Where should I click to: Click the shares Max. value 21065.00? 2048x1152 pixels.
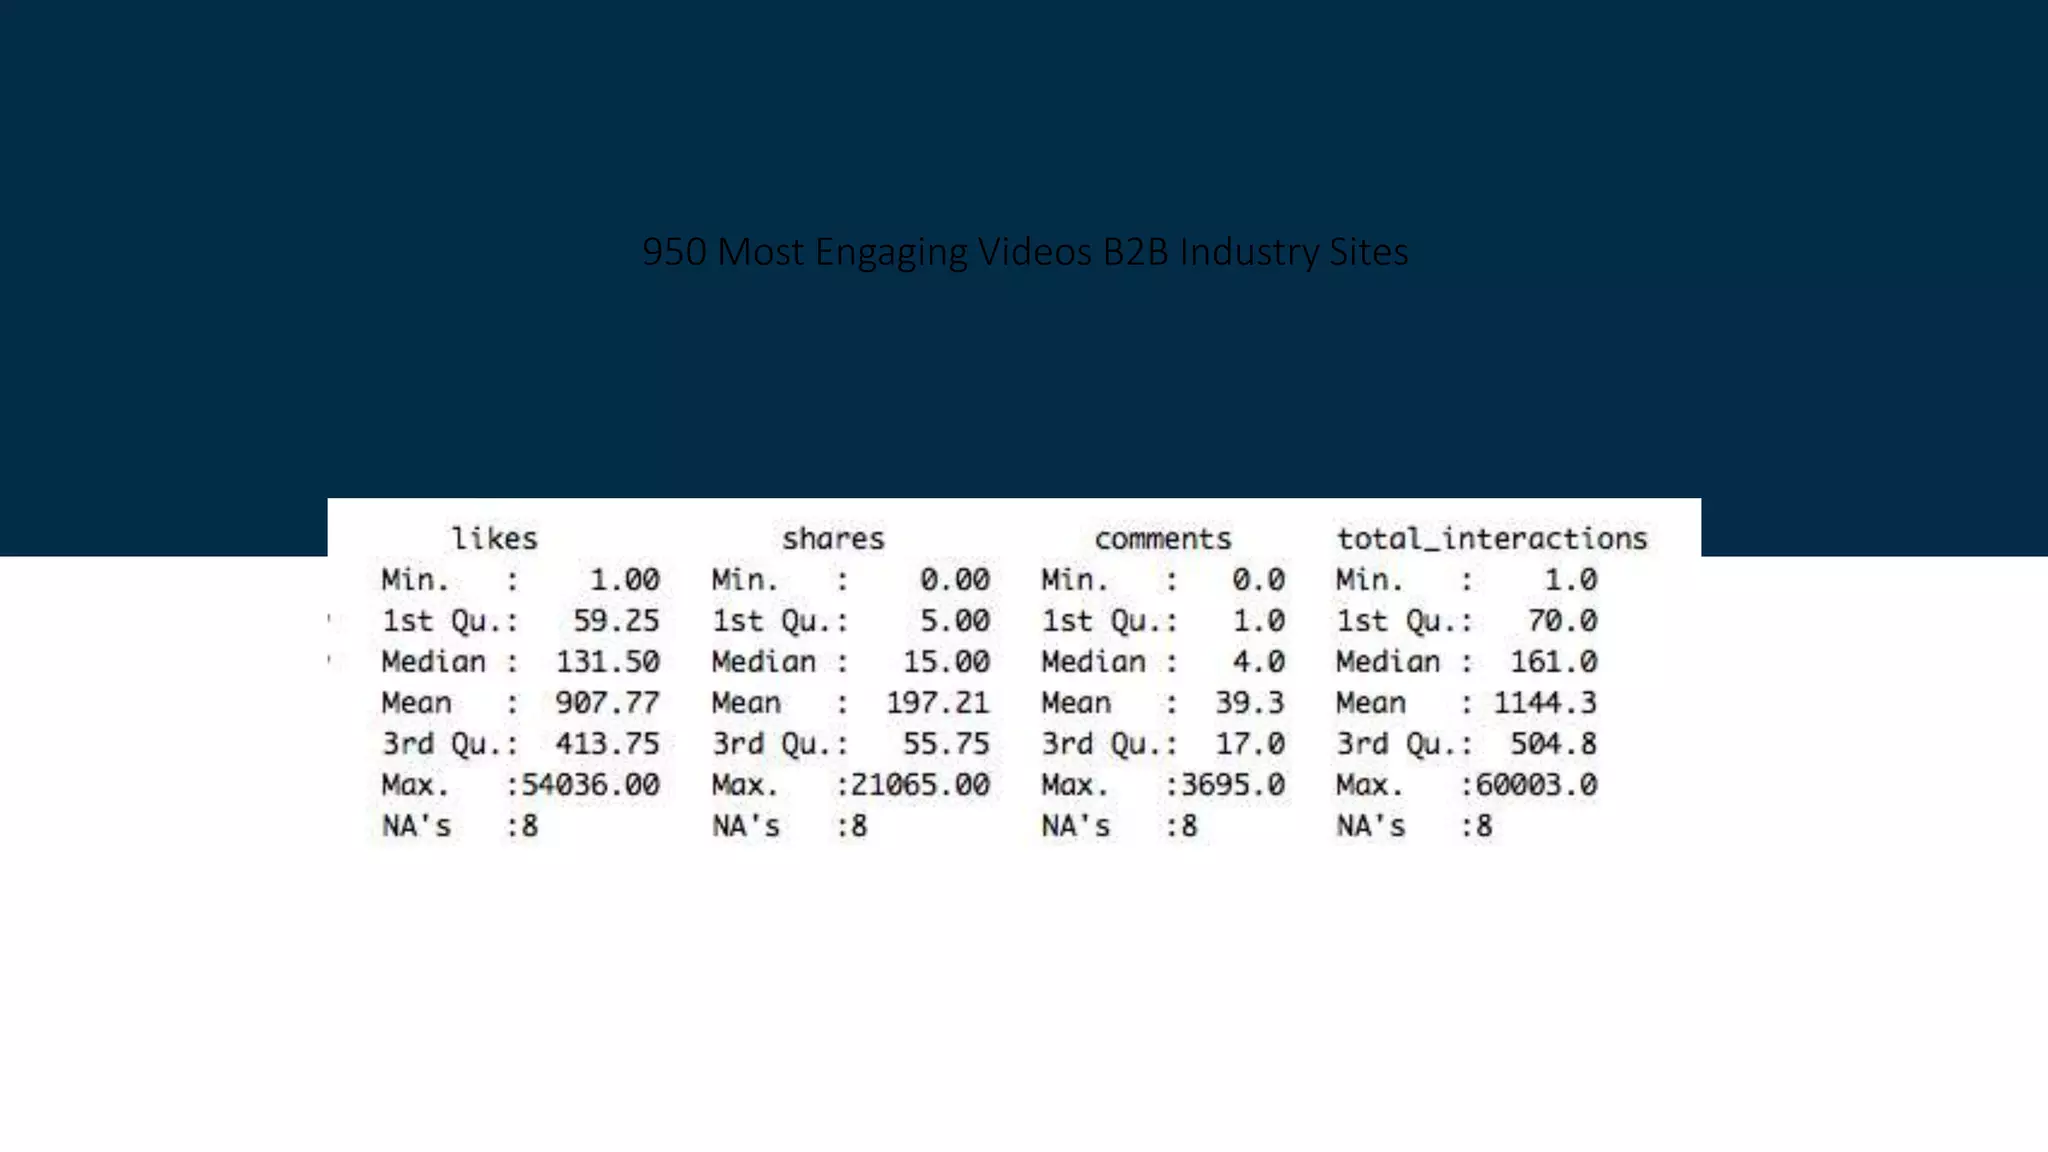click(920, 785)
